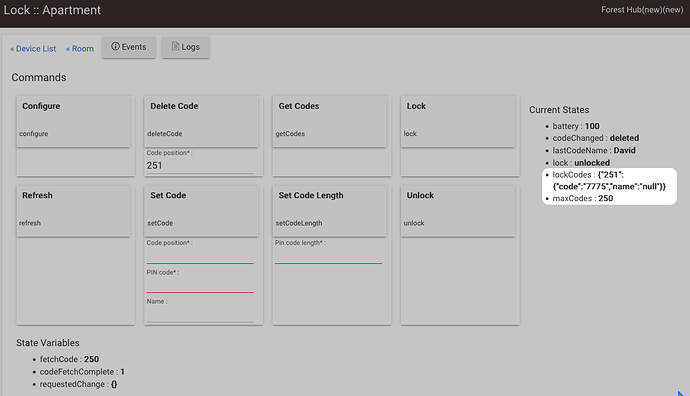Focus Set Code's Code position field

tap(200, 256)
